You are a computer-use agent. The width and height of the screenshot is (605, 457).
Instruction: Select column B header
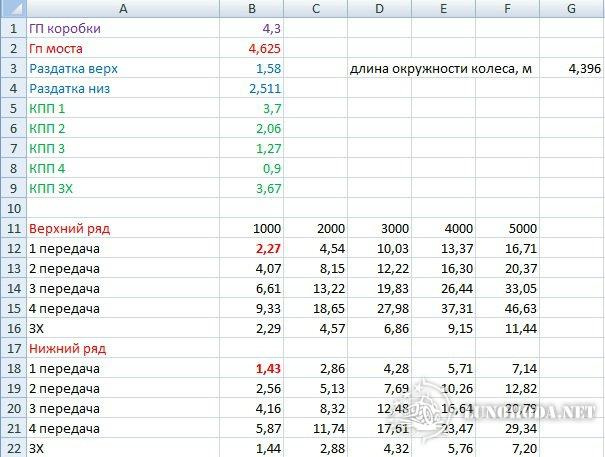point(252,8)
